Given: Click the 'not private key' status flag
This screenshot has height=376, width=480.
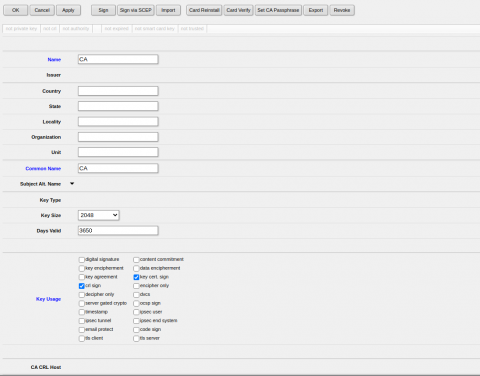Looking at the screenshot, I should pyautogui.click(x=21, y=29).
